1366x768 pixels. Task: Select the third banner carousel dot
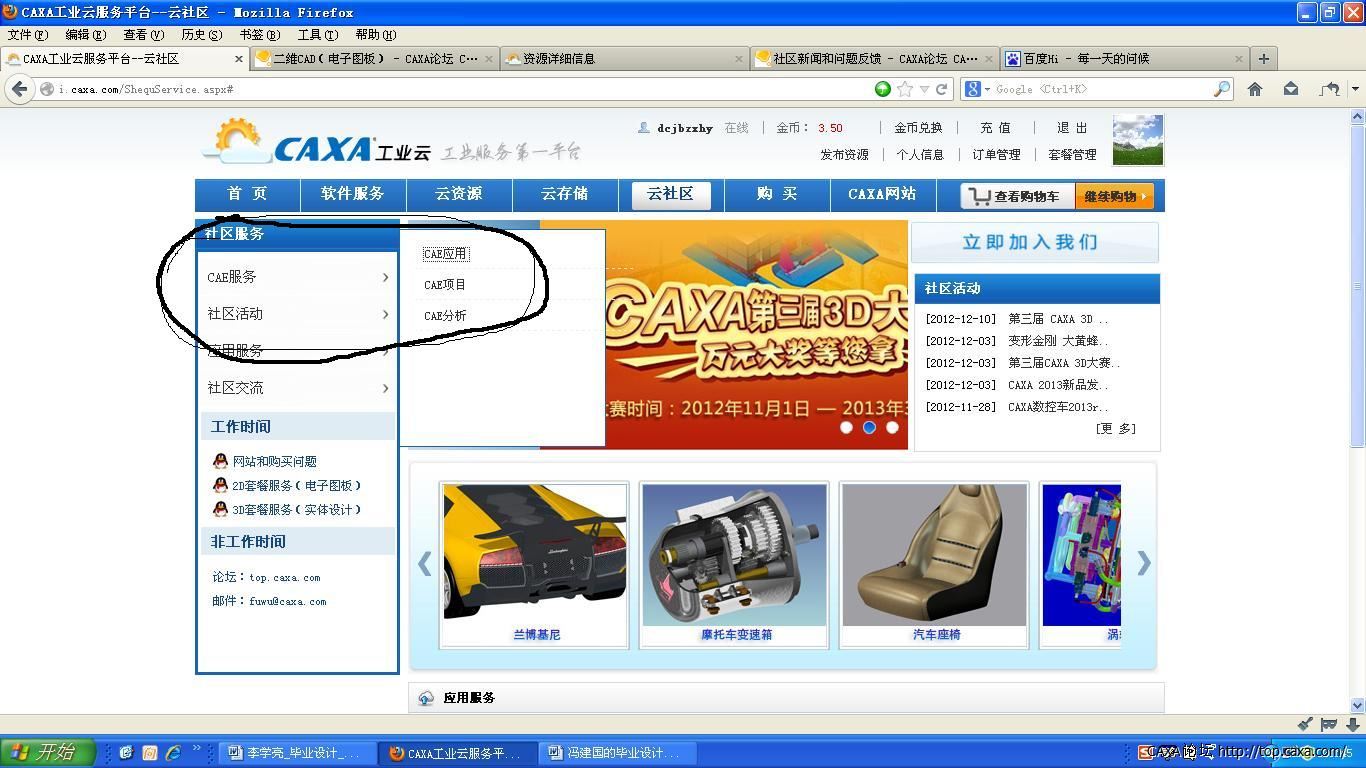(892, 427)
